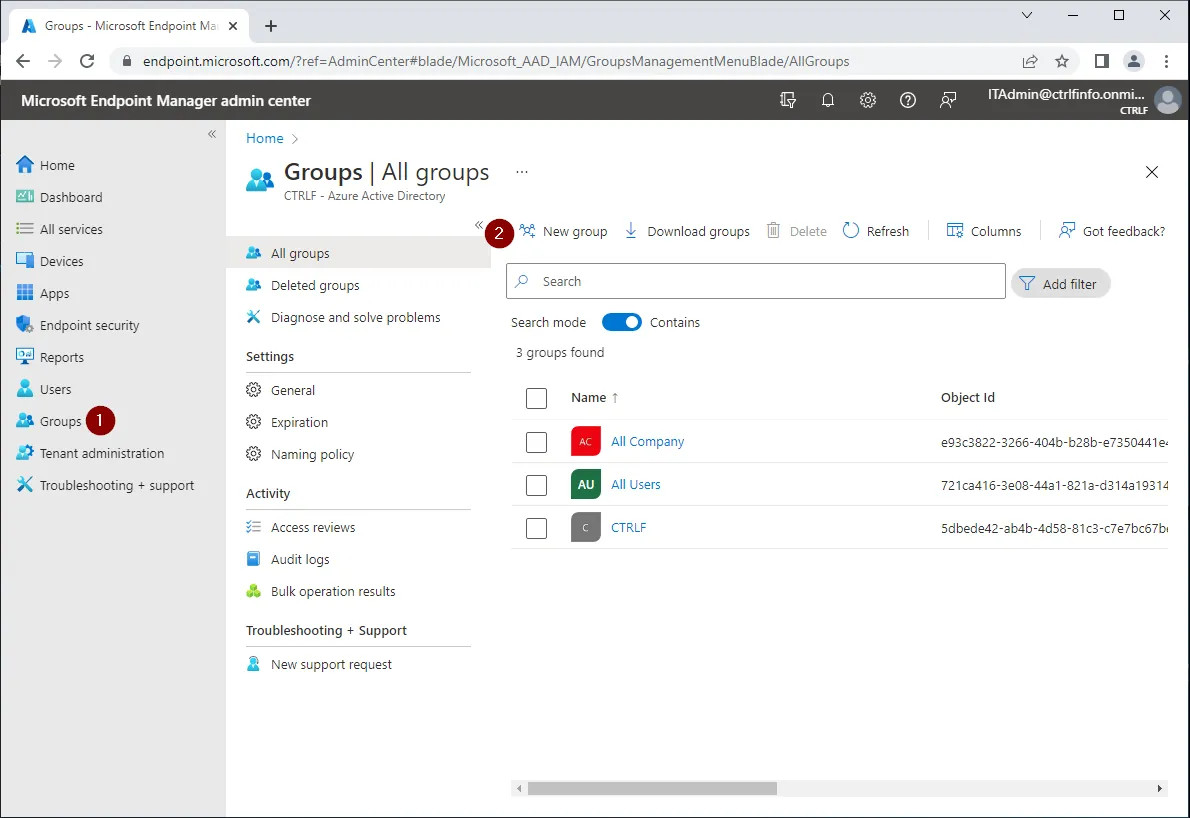The height and width of the screenshot is (818, 1190).
Task: Click the All Users AU group avatar
Action: coord(585,484)
